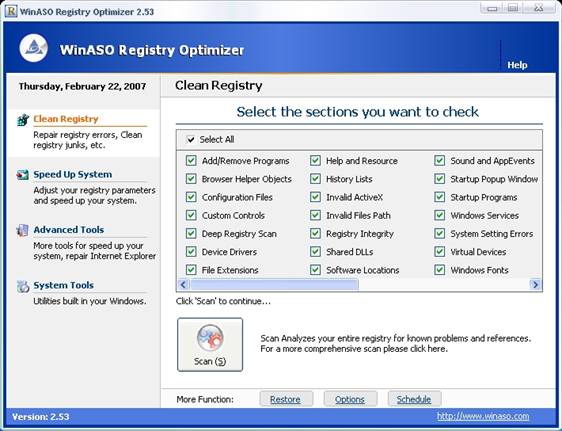This screenshot has width=562, height=431.
Task: Open the Schedule function
Action: click(x=414, y=399)
